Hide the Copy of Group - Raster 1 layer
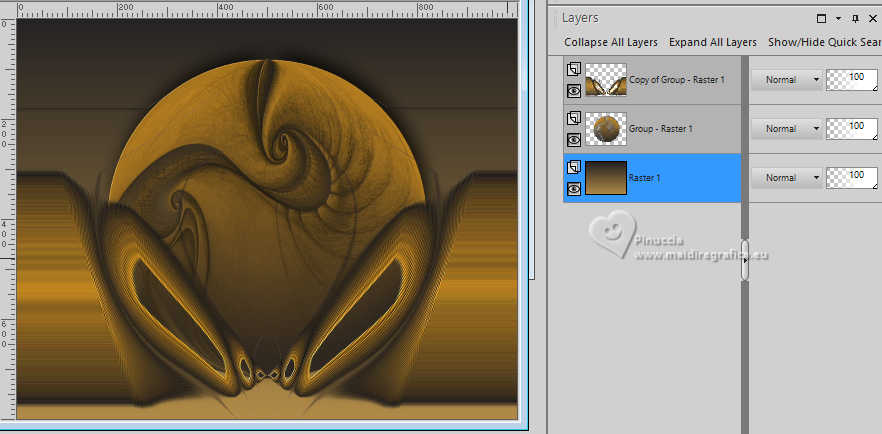Screen dimensions: 882x434 (574, 91)
